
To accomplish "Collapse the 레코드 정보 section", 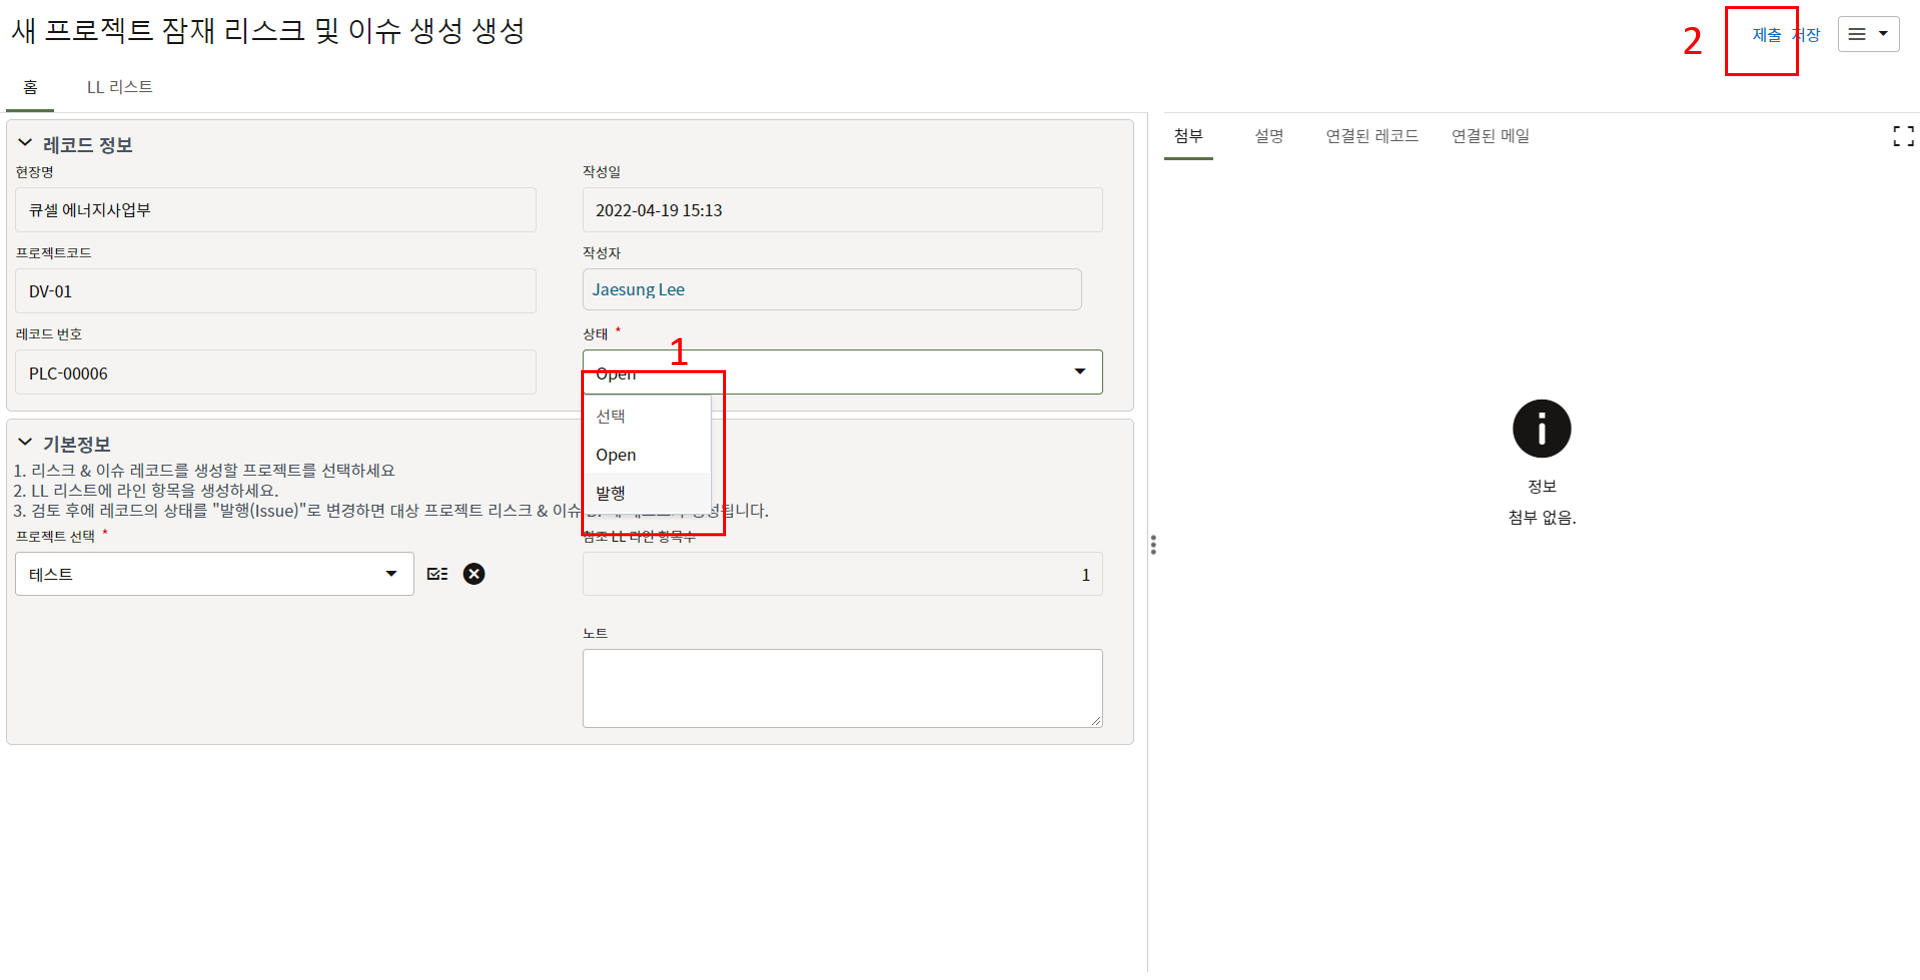I will point(25,144).
